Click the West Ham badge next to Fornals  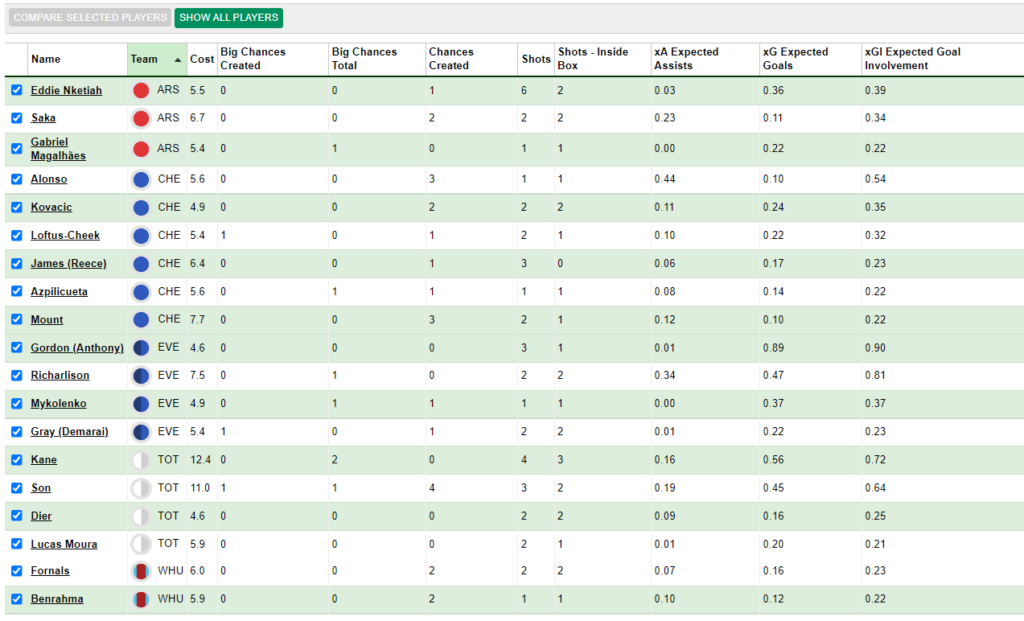pyautogui.click(x=142, y=571)
